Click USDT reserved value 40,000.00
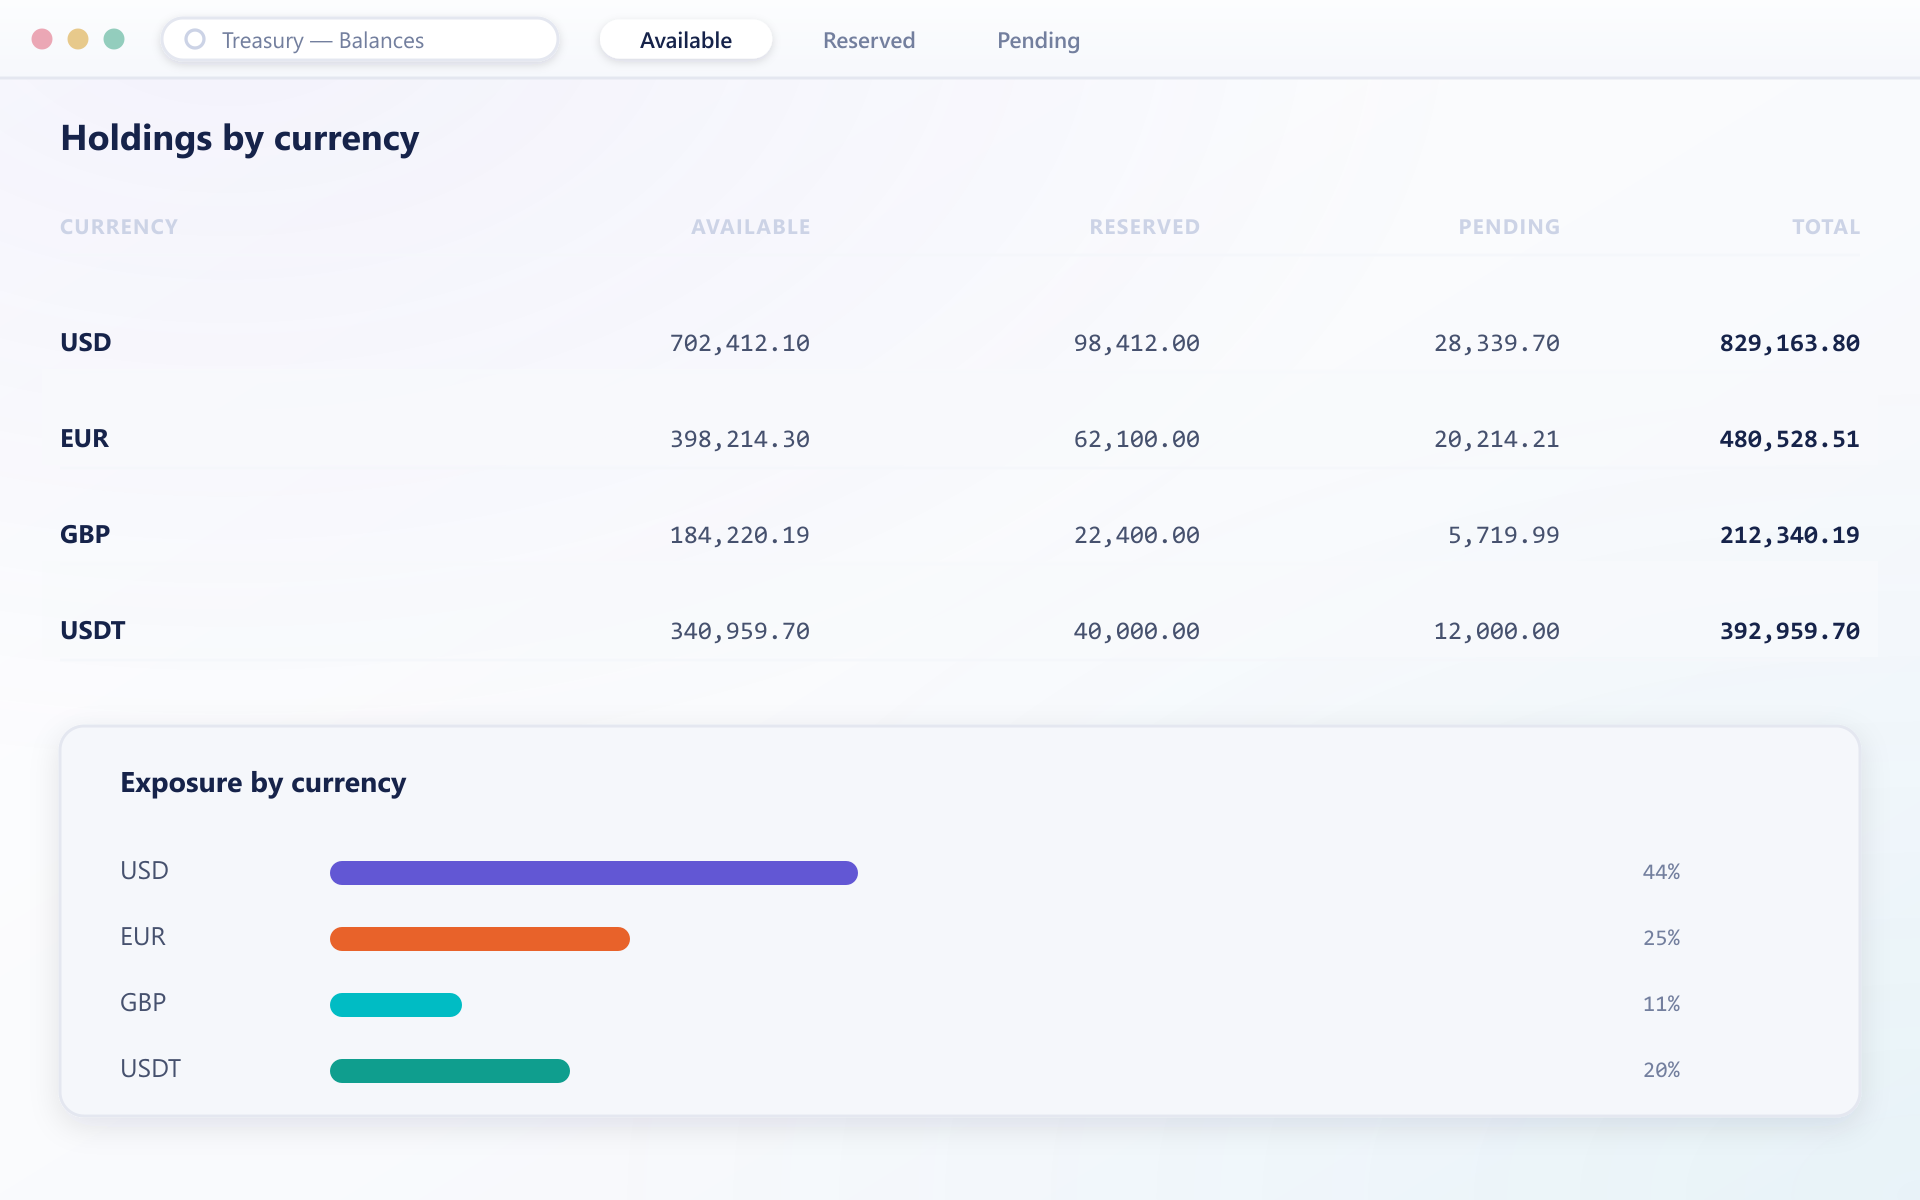This screenshot has width=1920, height=1200. (1137, 631)
